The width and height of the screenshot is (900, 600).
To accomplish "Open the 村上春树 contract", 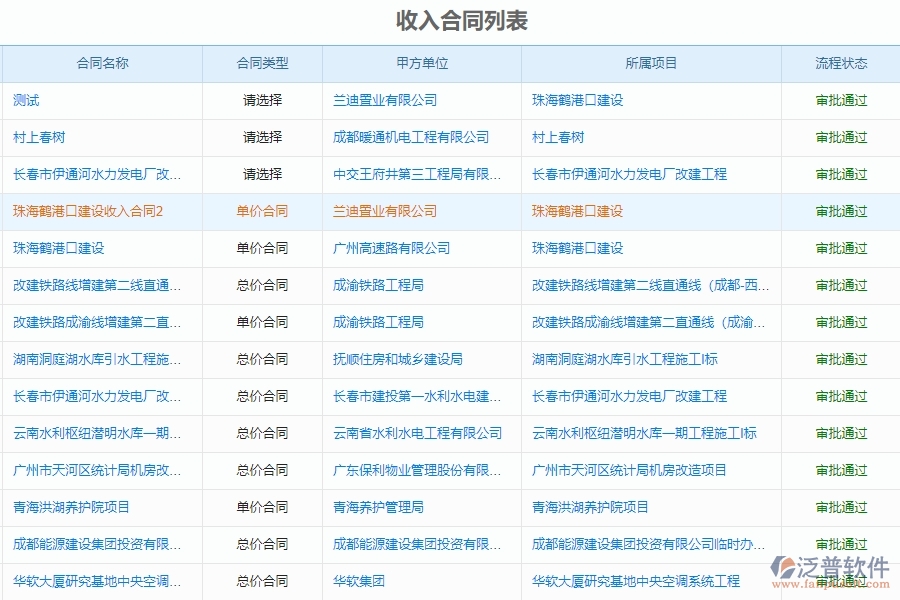I will pyautogui.click(x=34, y=137).
